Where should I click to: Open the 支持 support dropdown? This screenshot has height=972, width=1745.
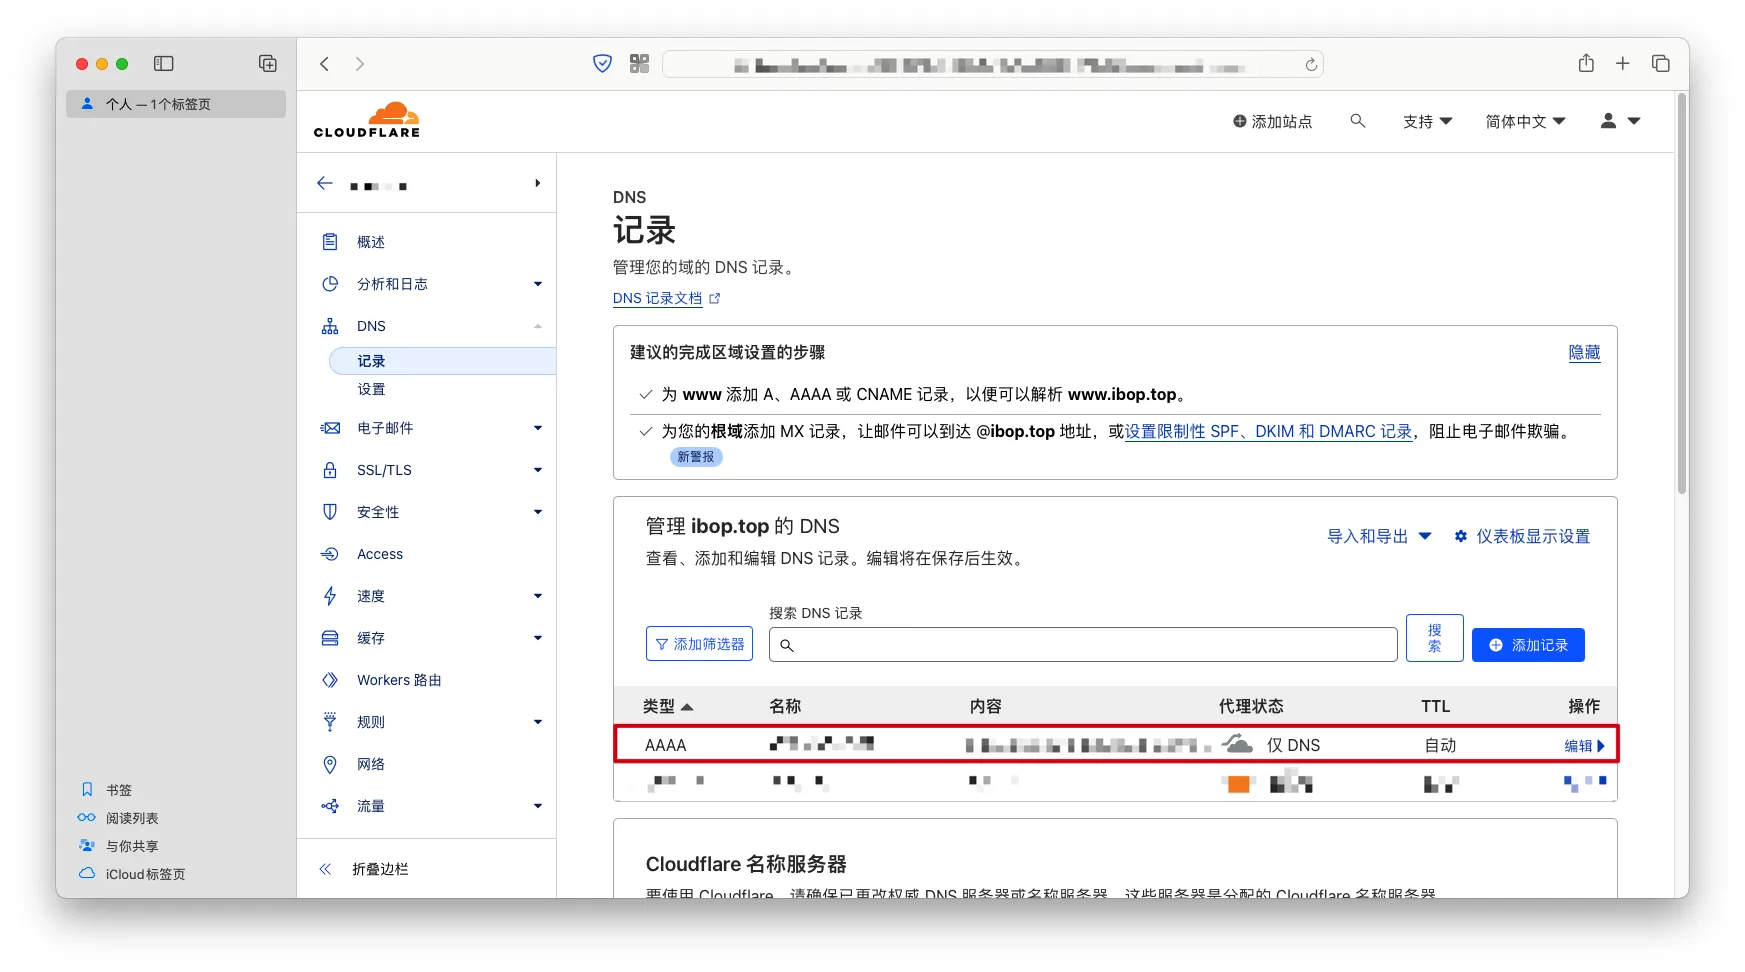tap(1427, 121)
